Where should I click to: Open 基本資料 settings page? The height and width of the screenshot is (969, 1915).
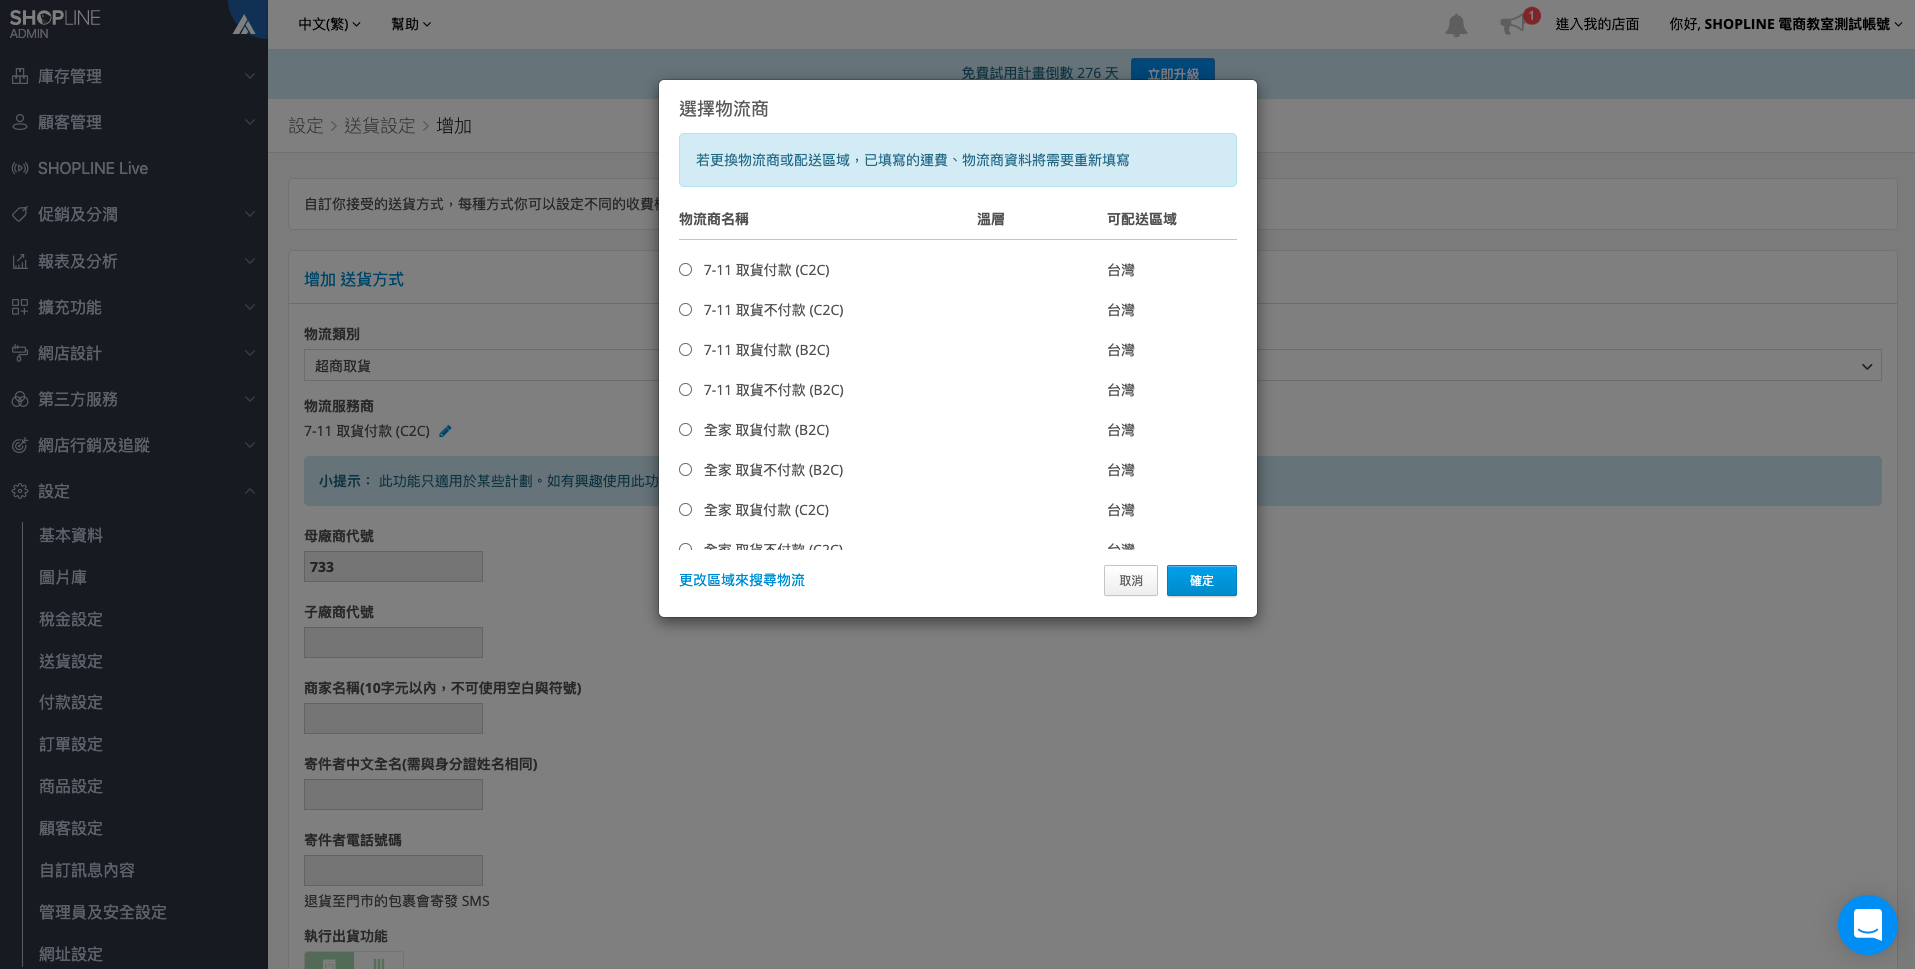point(71,535)
